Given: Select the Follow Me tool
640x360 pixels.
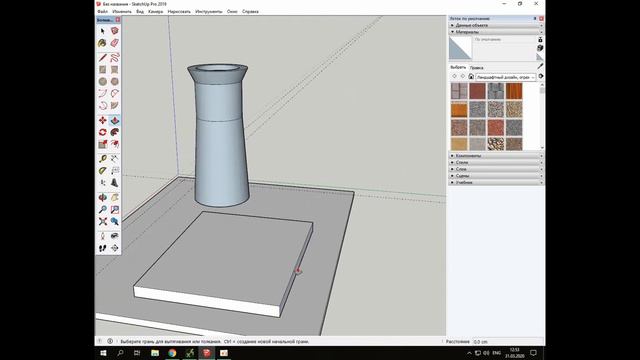Looking at the screenshot, I should tap(115, 132).
